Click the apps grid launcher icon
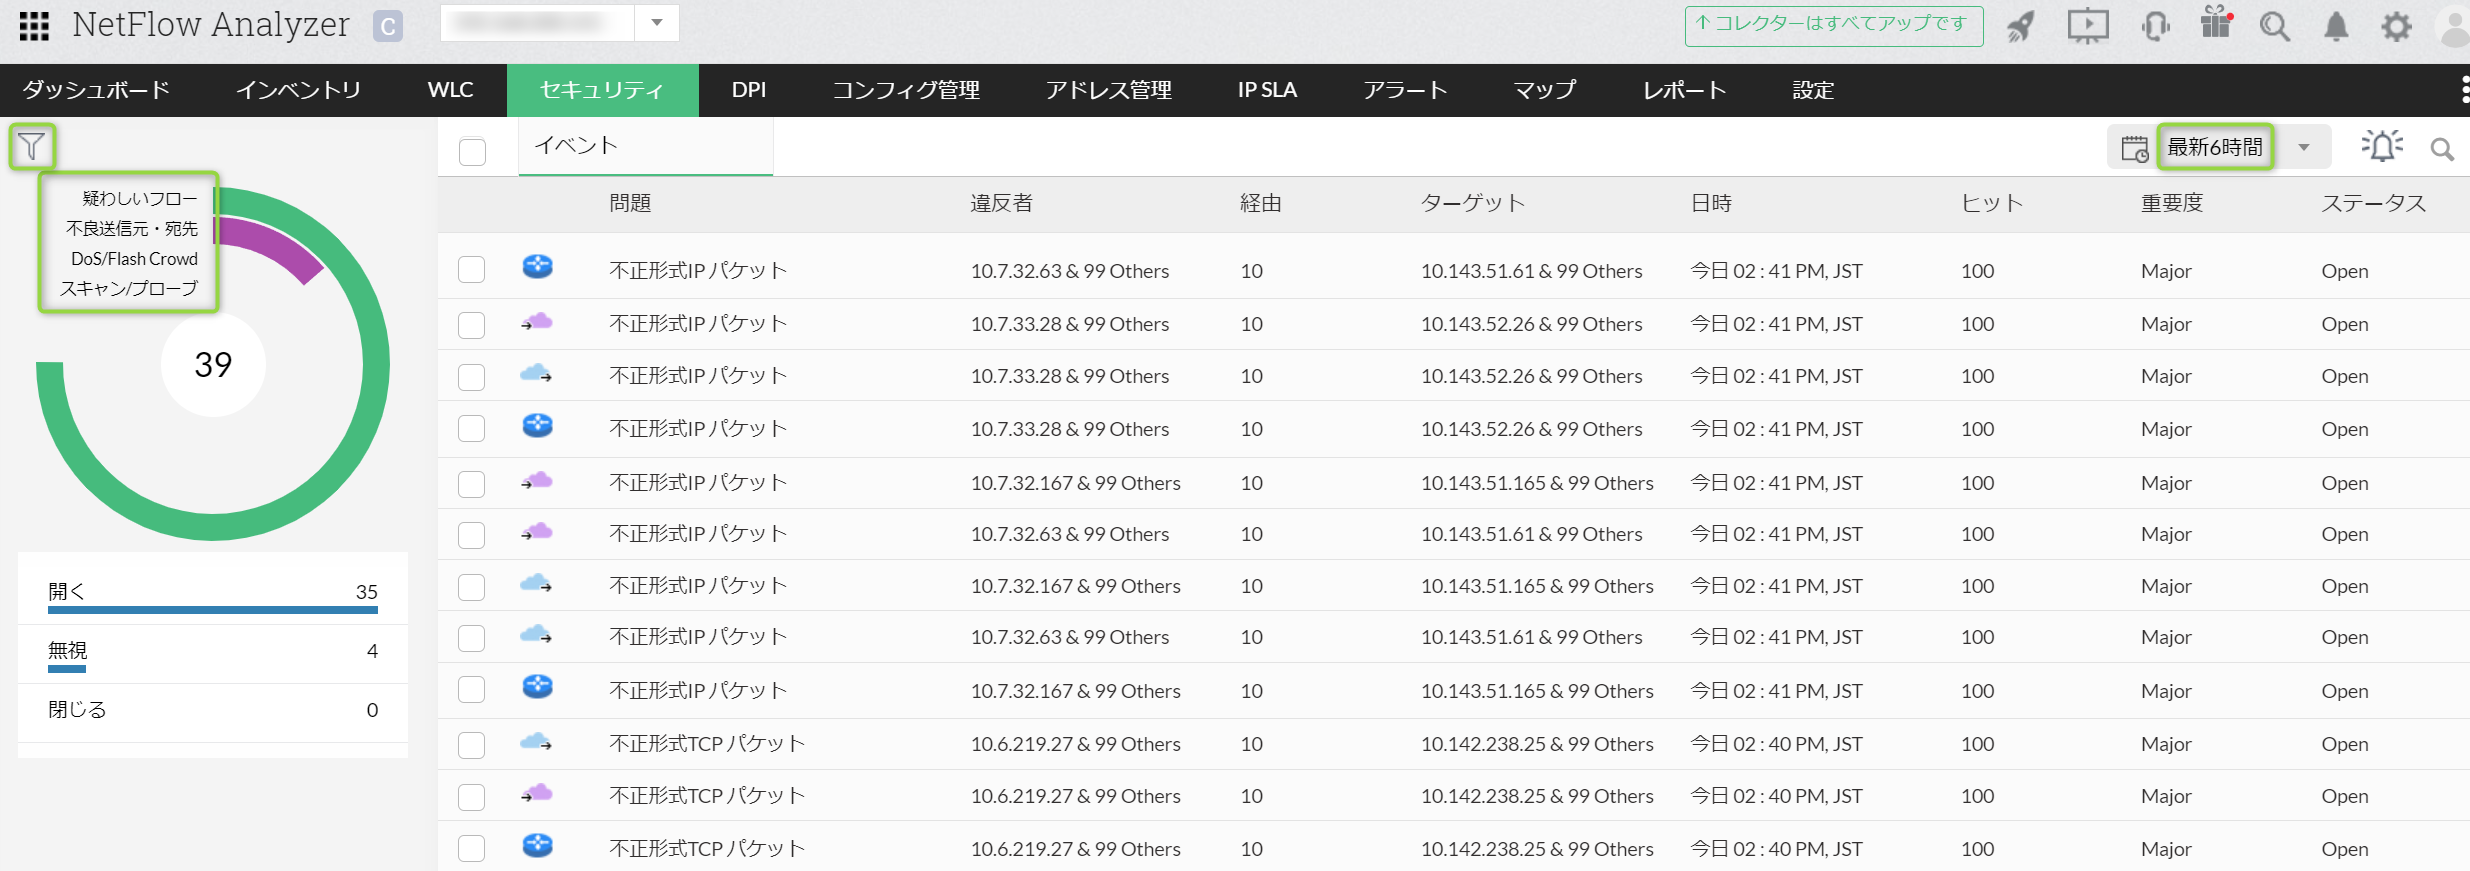 34,25
